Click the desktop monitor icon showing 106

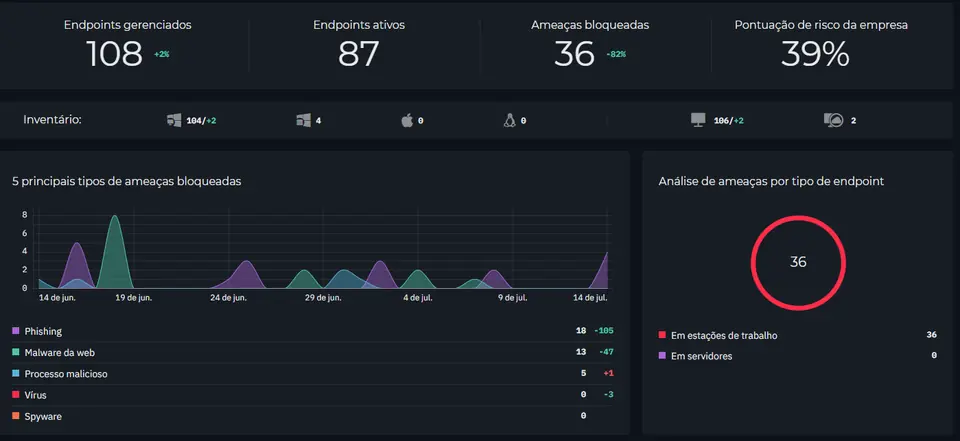click(699, 121)
